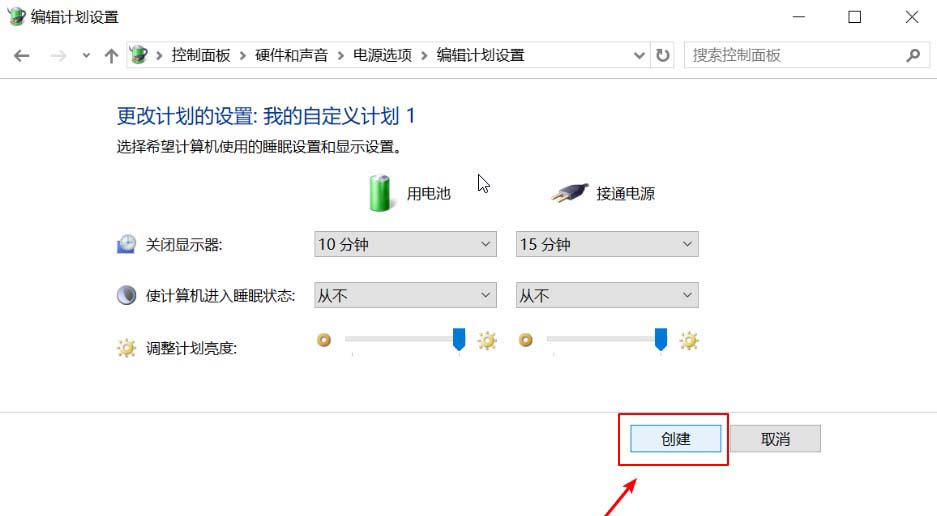This screenshot has width=937, height=516.
Task: Click the back navigation arrow
Action: click(22, 56)
